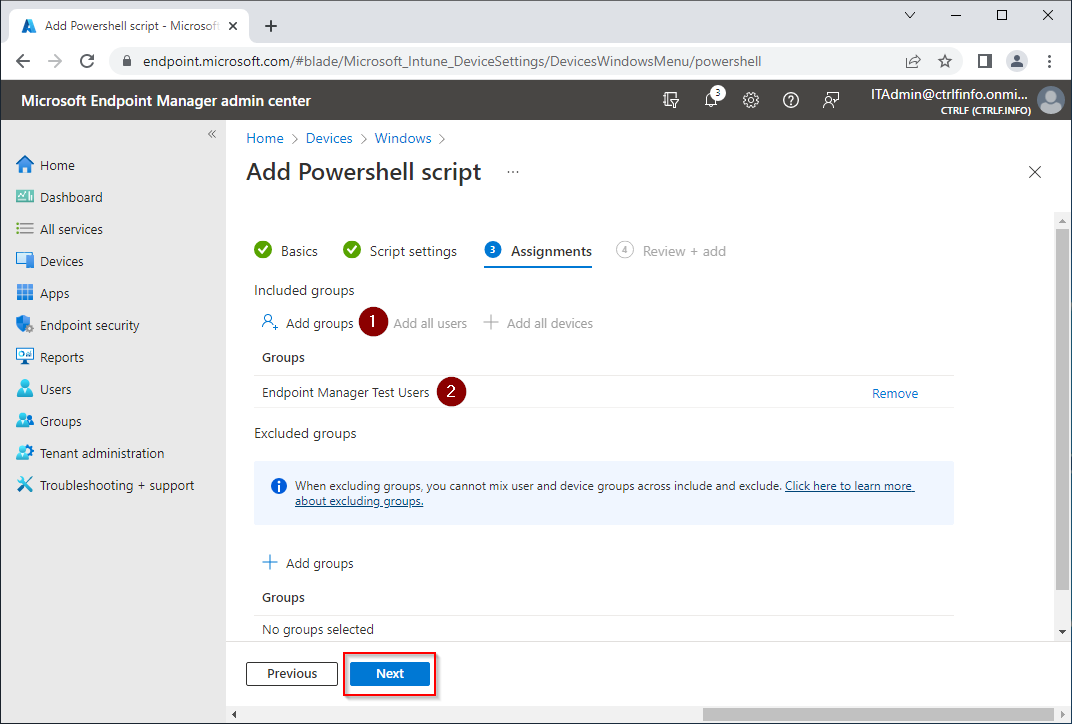Remove Endpoint Manager Test Users group

(x=894, y=393)
